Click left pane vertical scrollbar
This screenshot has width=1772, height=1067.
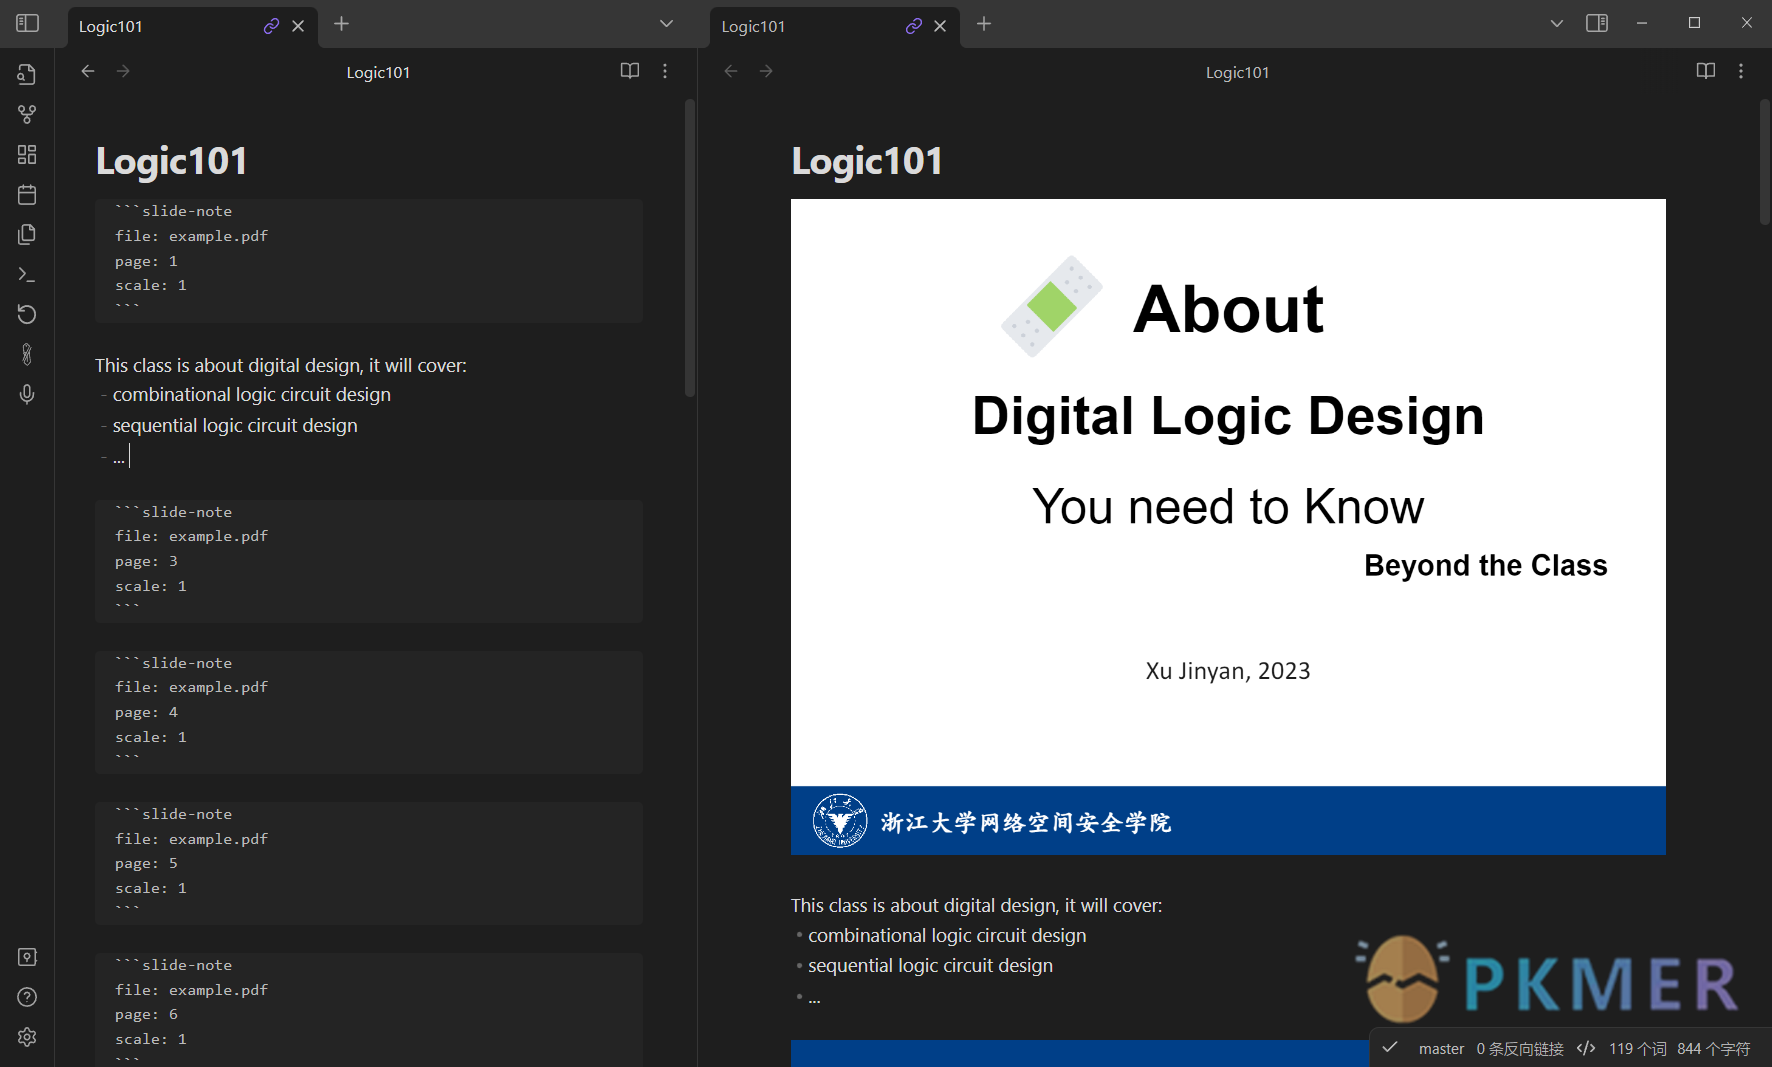click(690, 248)
